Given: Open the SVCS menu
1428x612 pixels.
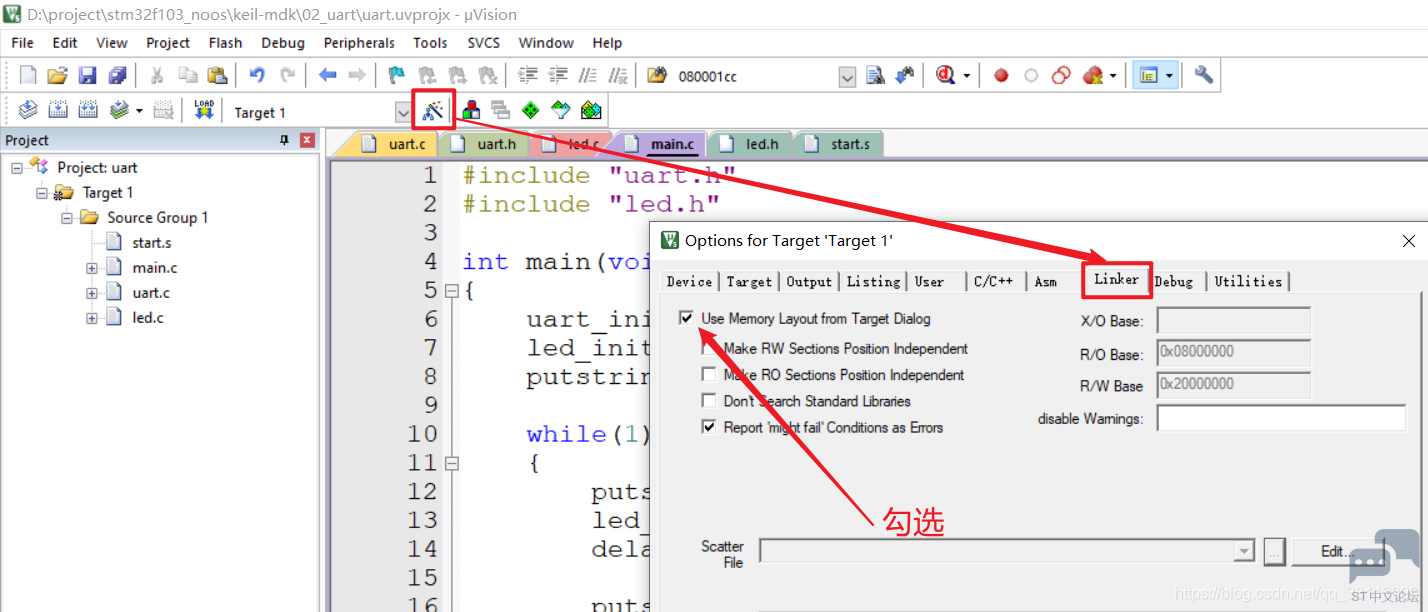Looking at the screenshot, I should click(x=484, y=43).
